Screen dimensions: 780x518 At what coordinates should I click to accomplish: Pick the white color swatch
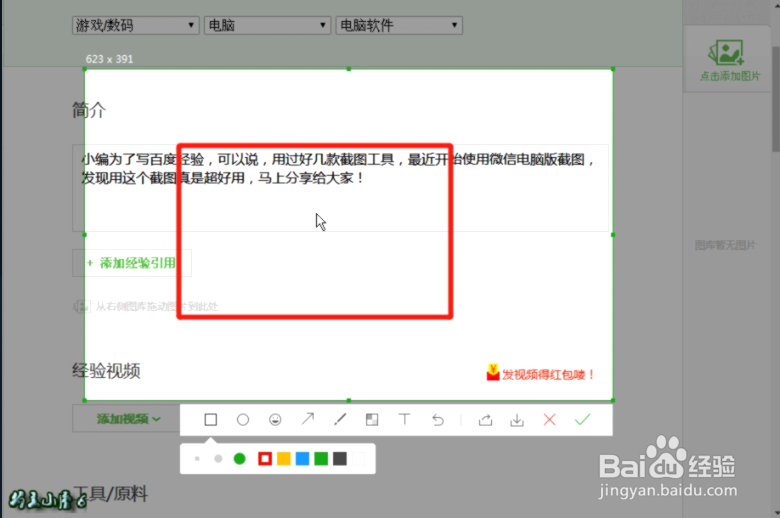click(x=359, y=459)
